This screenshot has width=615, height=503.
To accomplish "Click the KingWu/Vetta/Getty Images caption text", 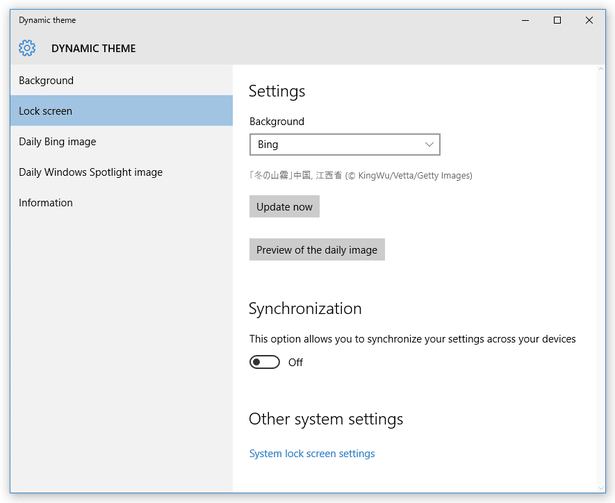I will pos(361,175).
